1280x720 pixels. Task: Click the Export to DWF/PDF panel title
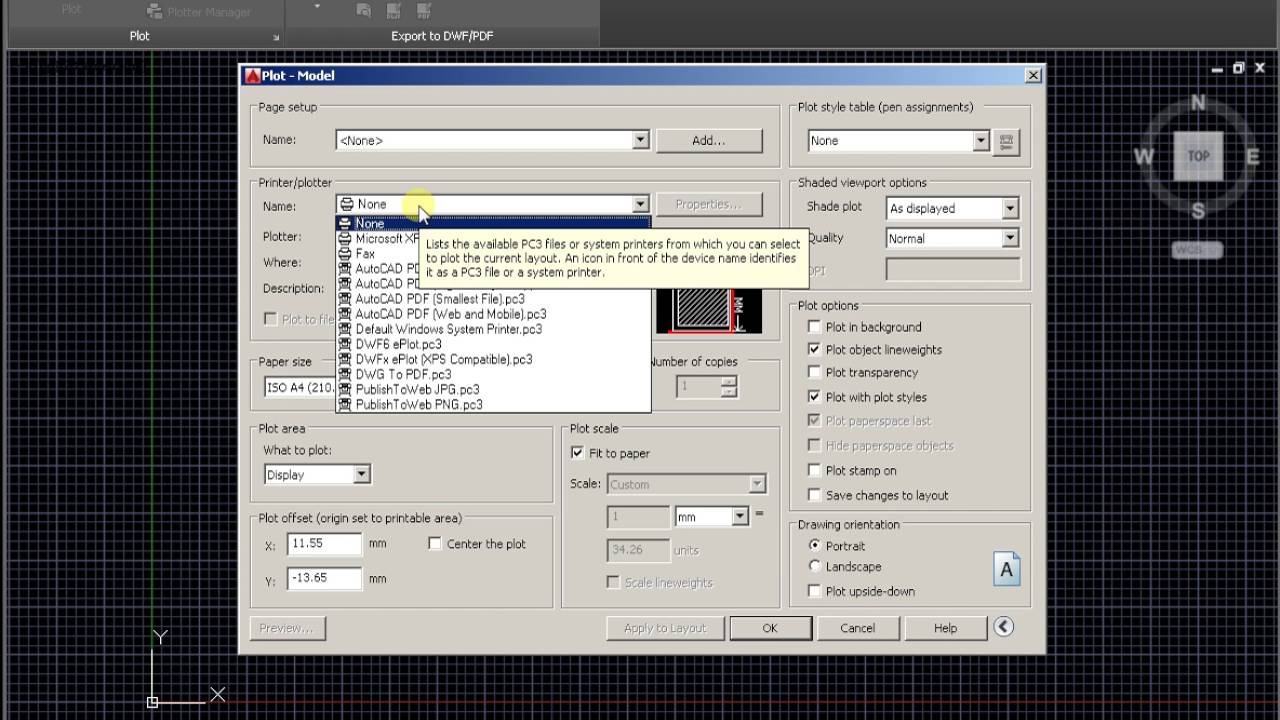(x=442, y=36)
